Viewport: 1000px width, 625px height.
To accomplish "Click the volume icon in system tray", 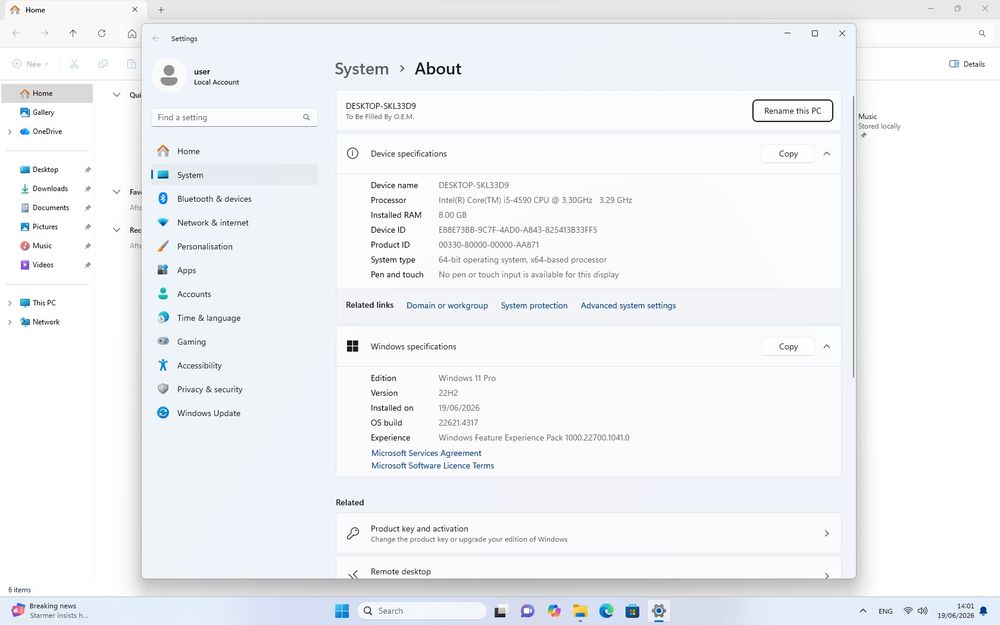I will pos(922,611).
